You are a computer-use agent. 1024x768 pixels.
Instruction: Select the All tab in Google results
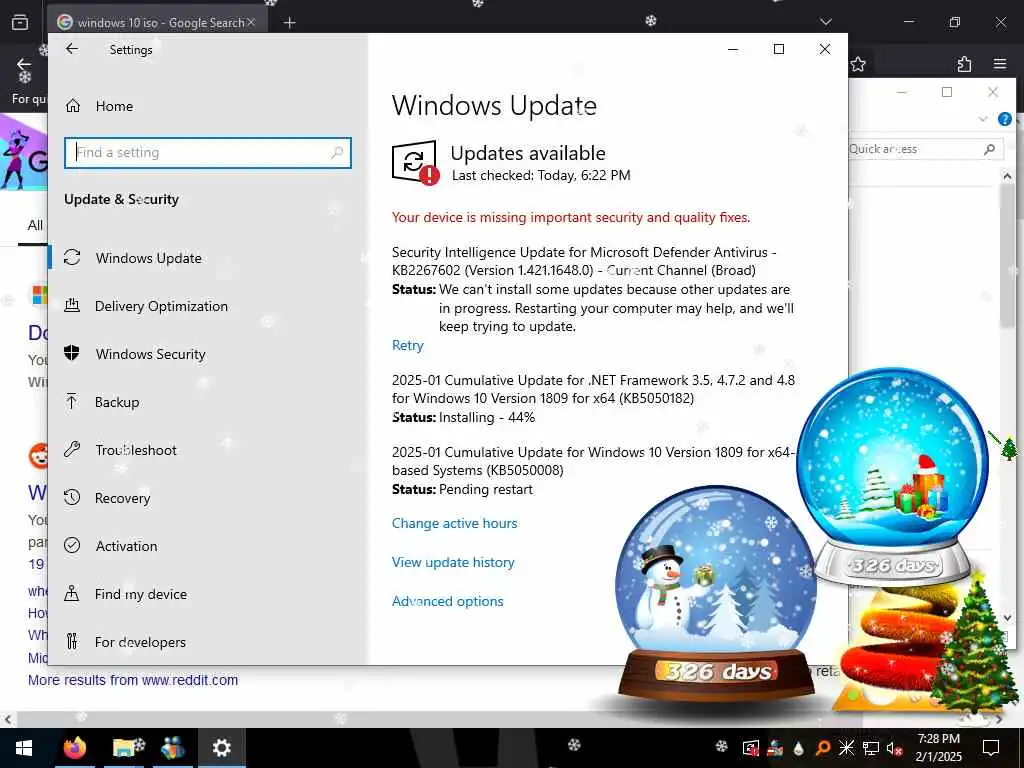(x=35, y=225)
